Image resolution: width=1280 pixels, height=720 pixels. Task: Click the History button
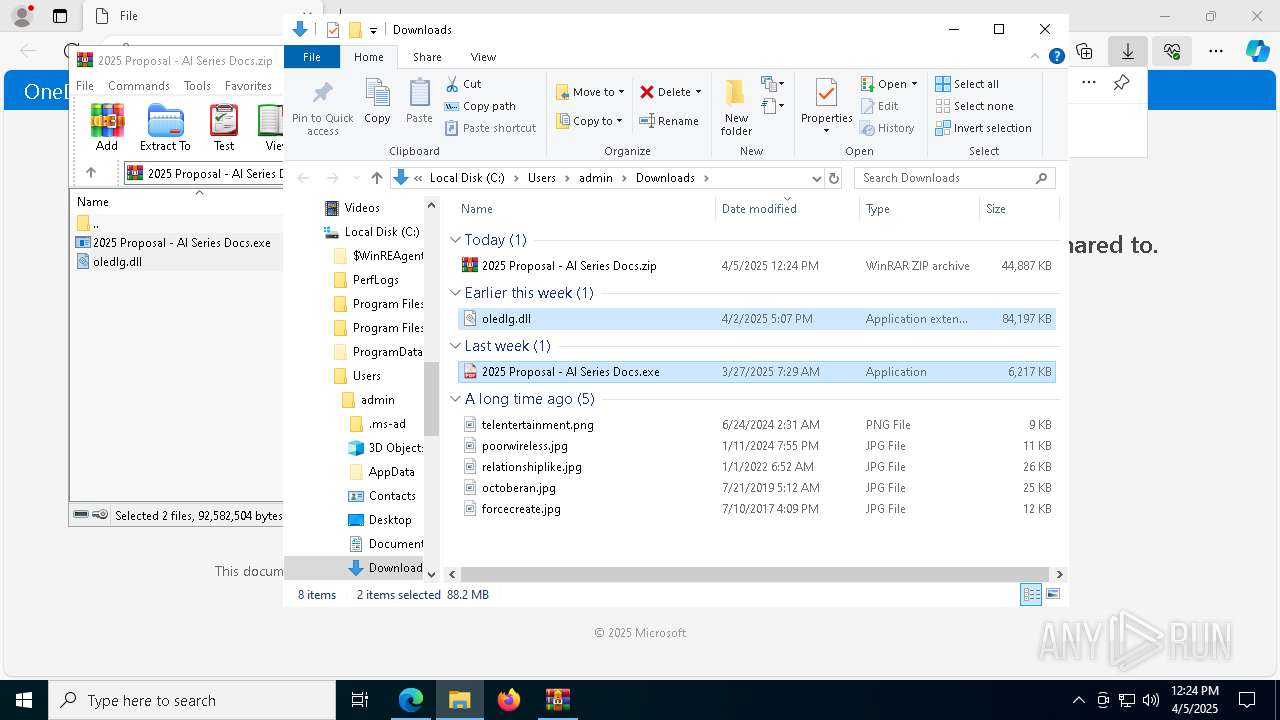click(x=887, y=128)
